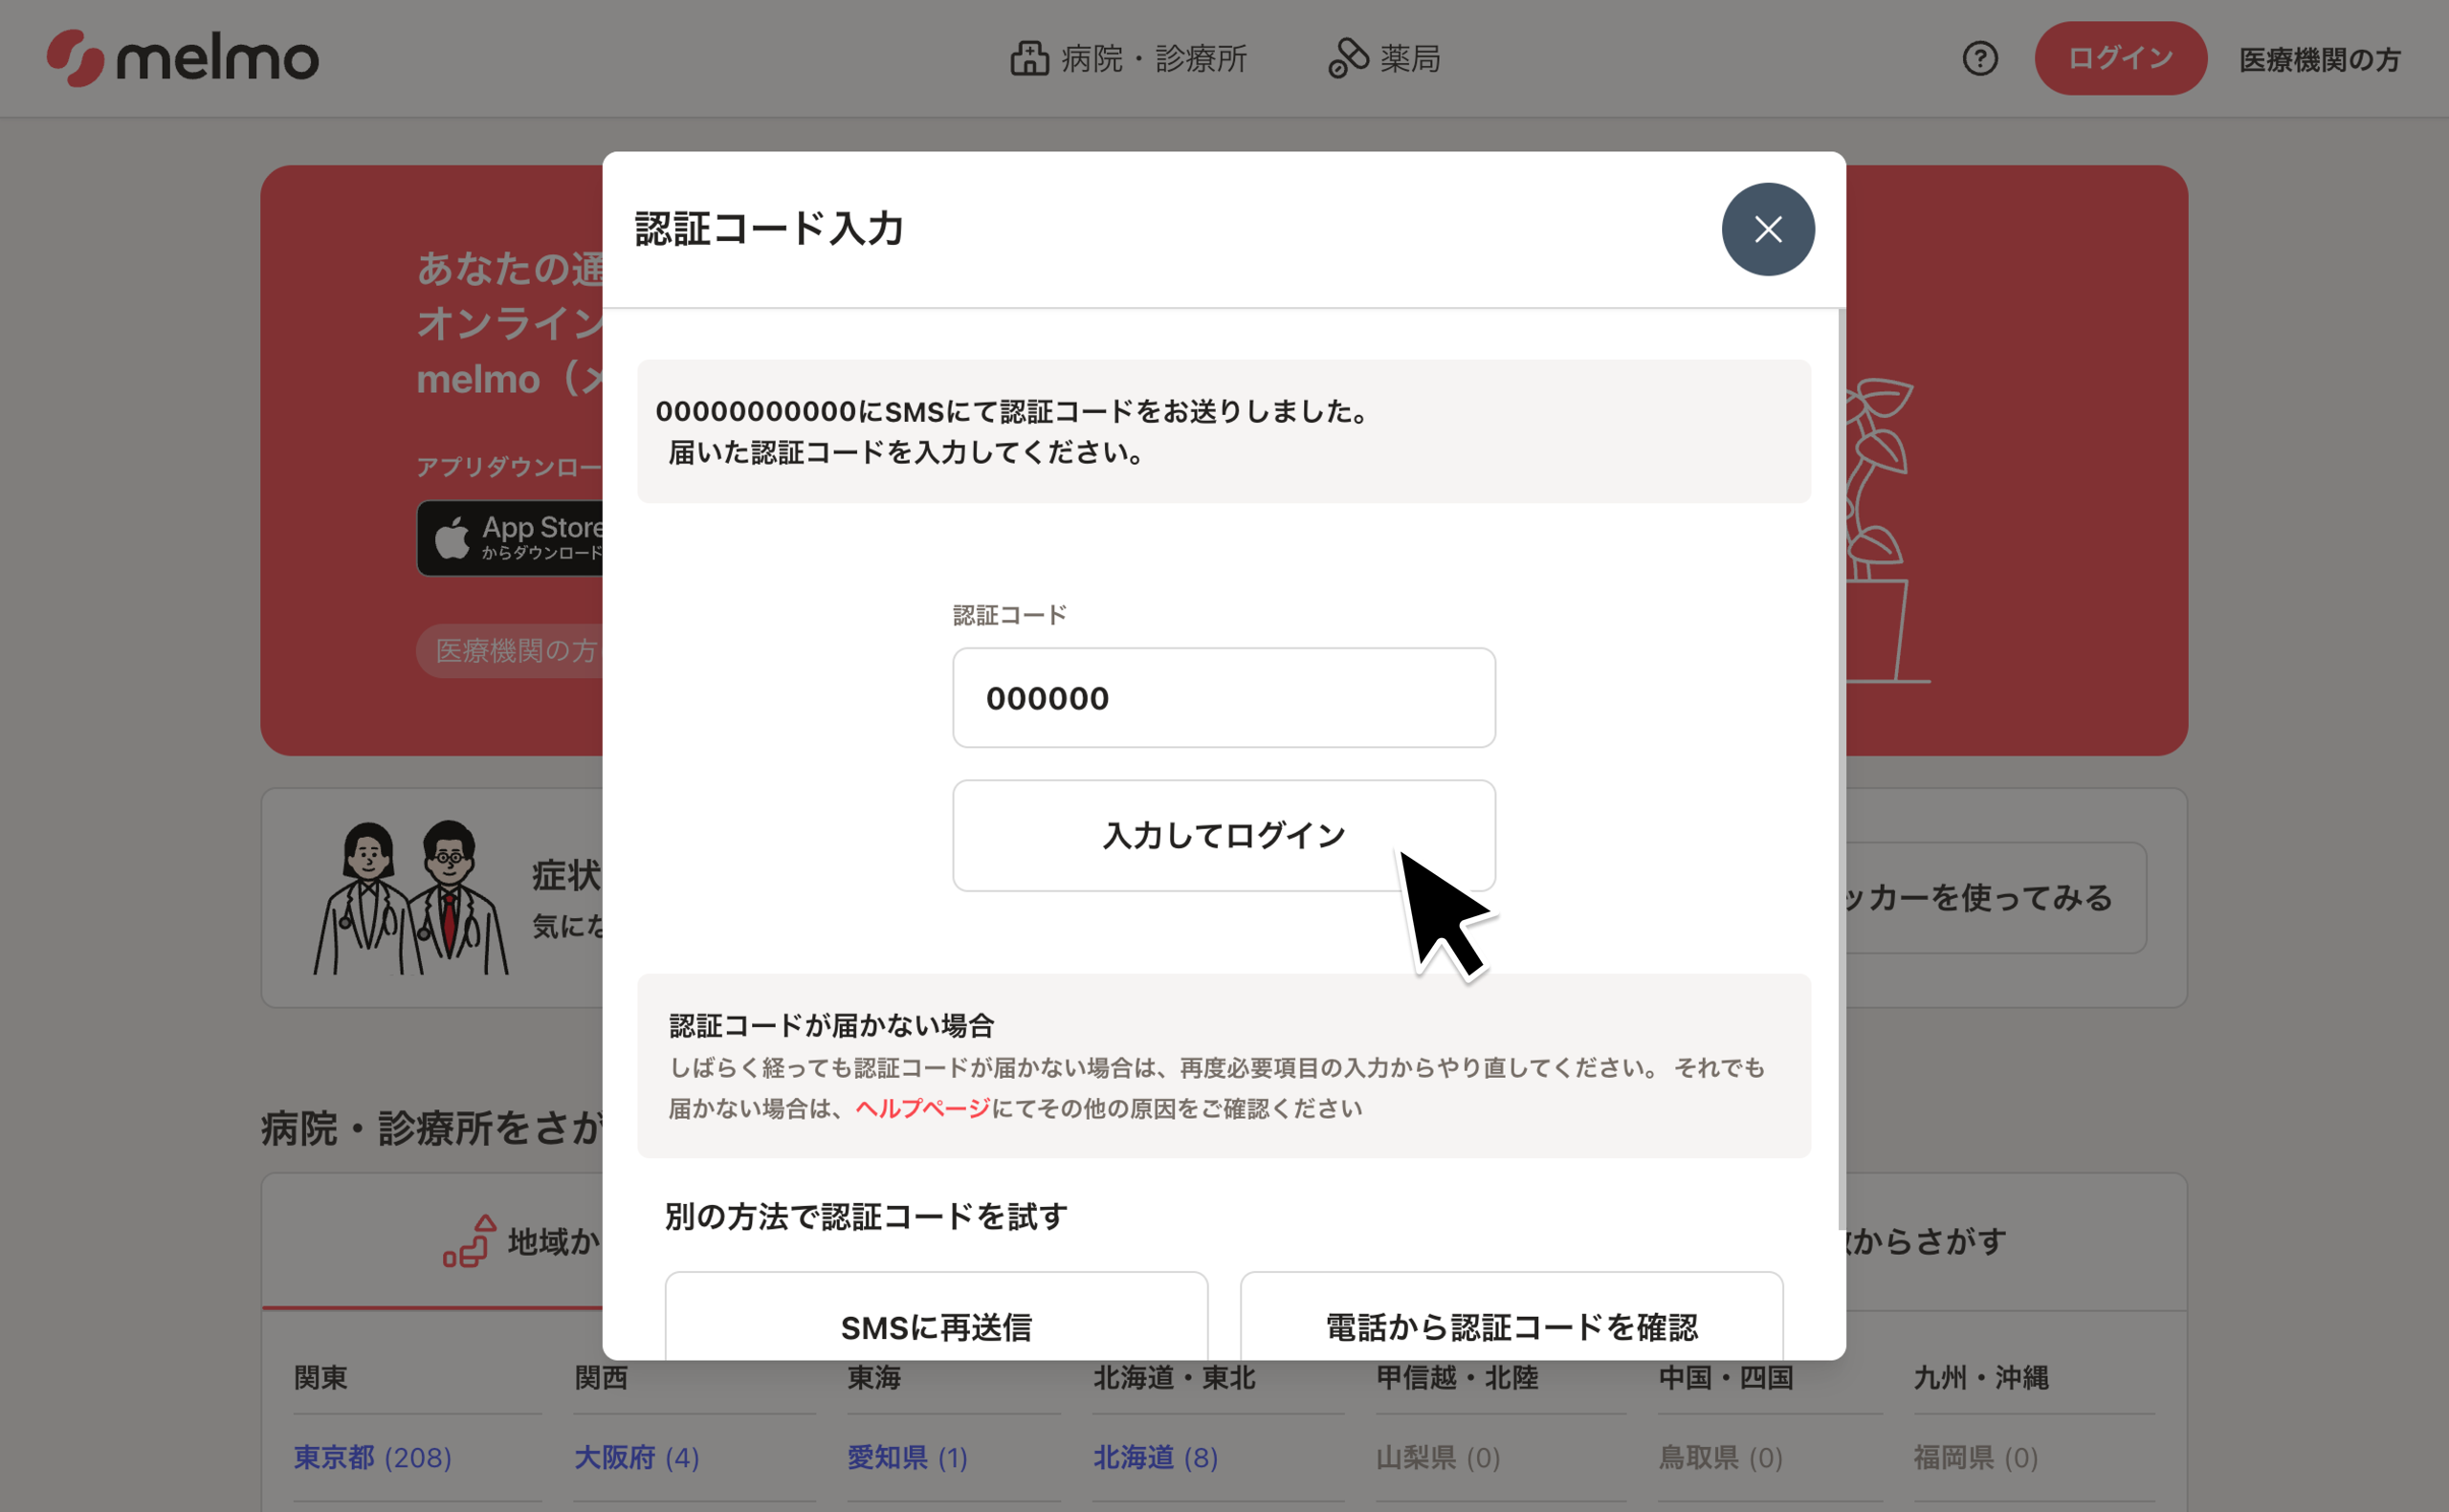This screenshot has height=1512, width=2449.
Task: Click the region search map icon
Action: 470,1241
